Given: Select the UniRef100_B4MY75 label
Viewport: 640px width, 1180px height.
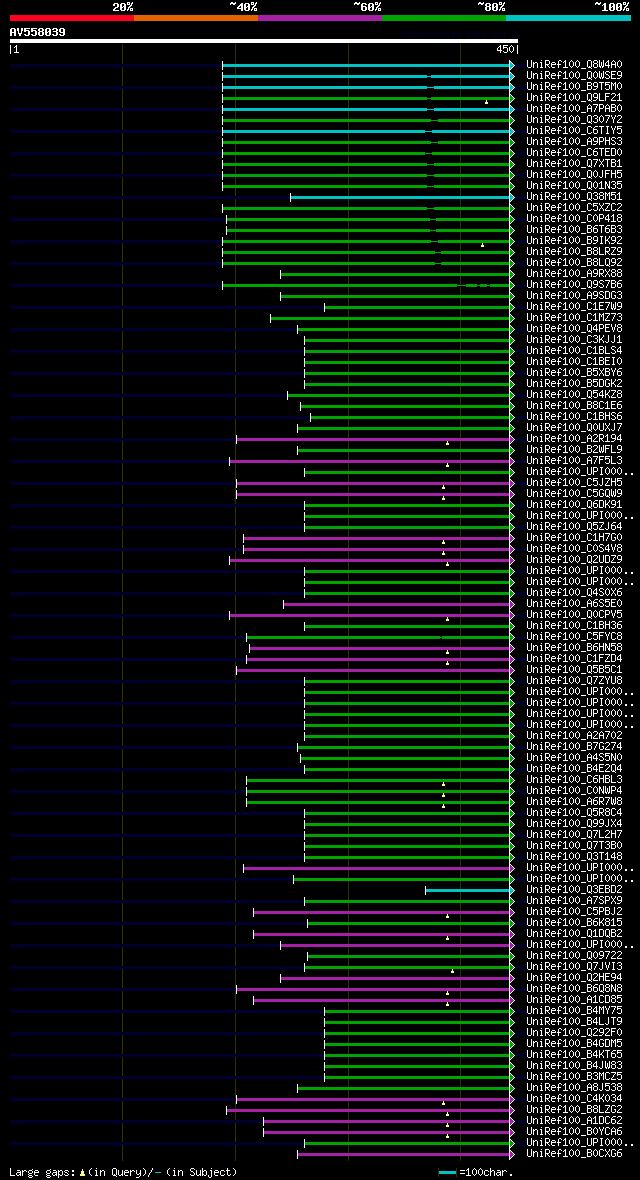Looking at the screenshot, I should [x=574, y=1011].
